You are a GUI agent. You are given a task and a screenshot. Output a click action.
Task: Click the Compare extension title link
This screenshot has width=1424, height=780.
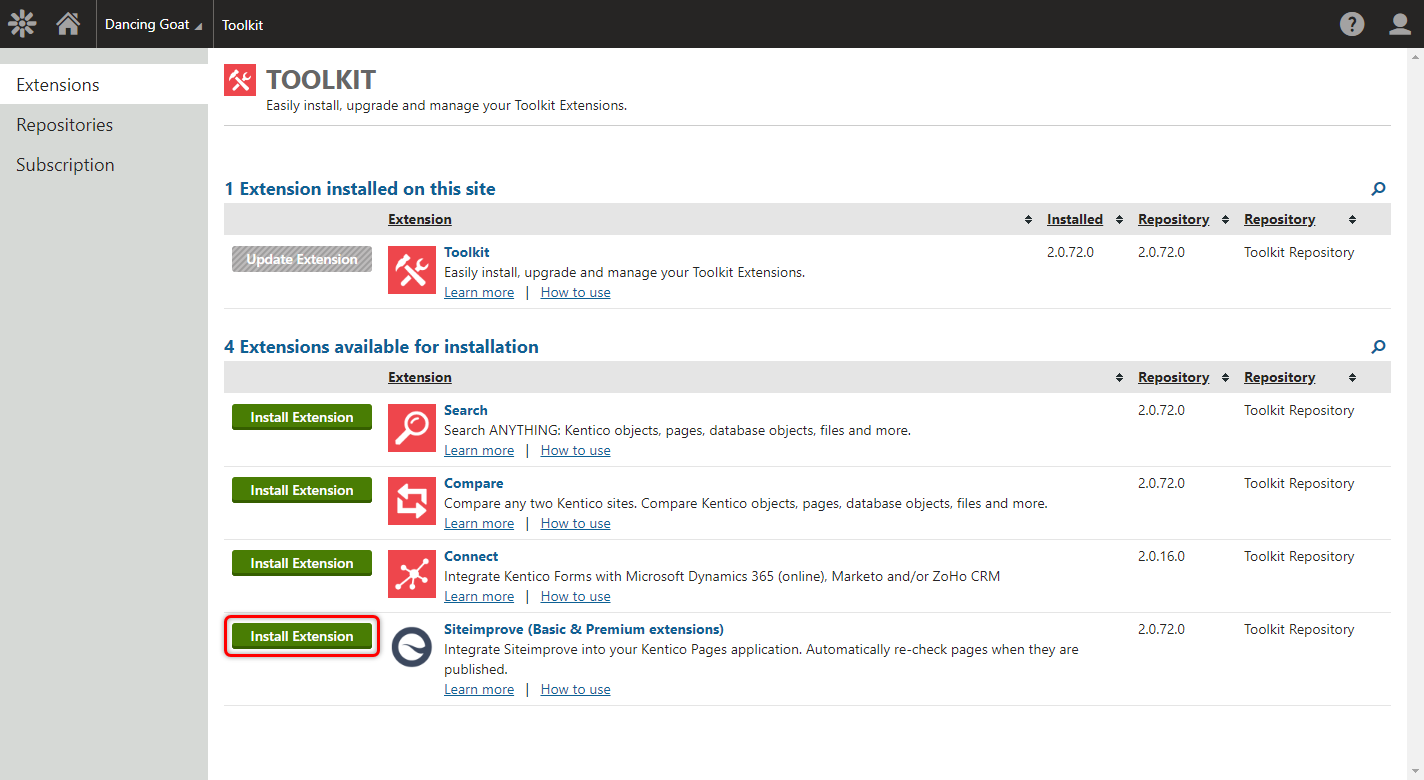474,483
